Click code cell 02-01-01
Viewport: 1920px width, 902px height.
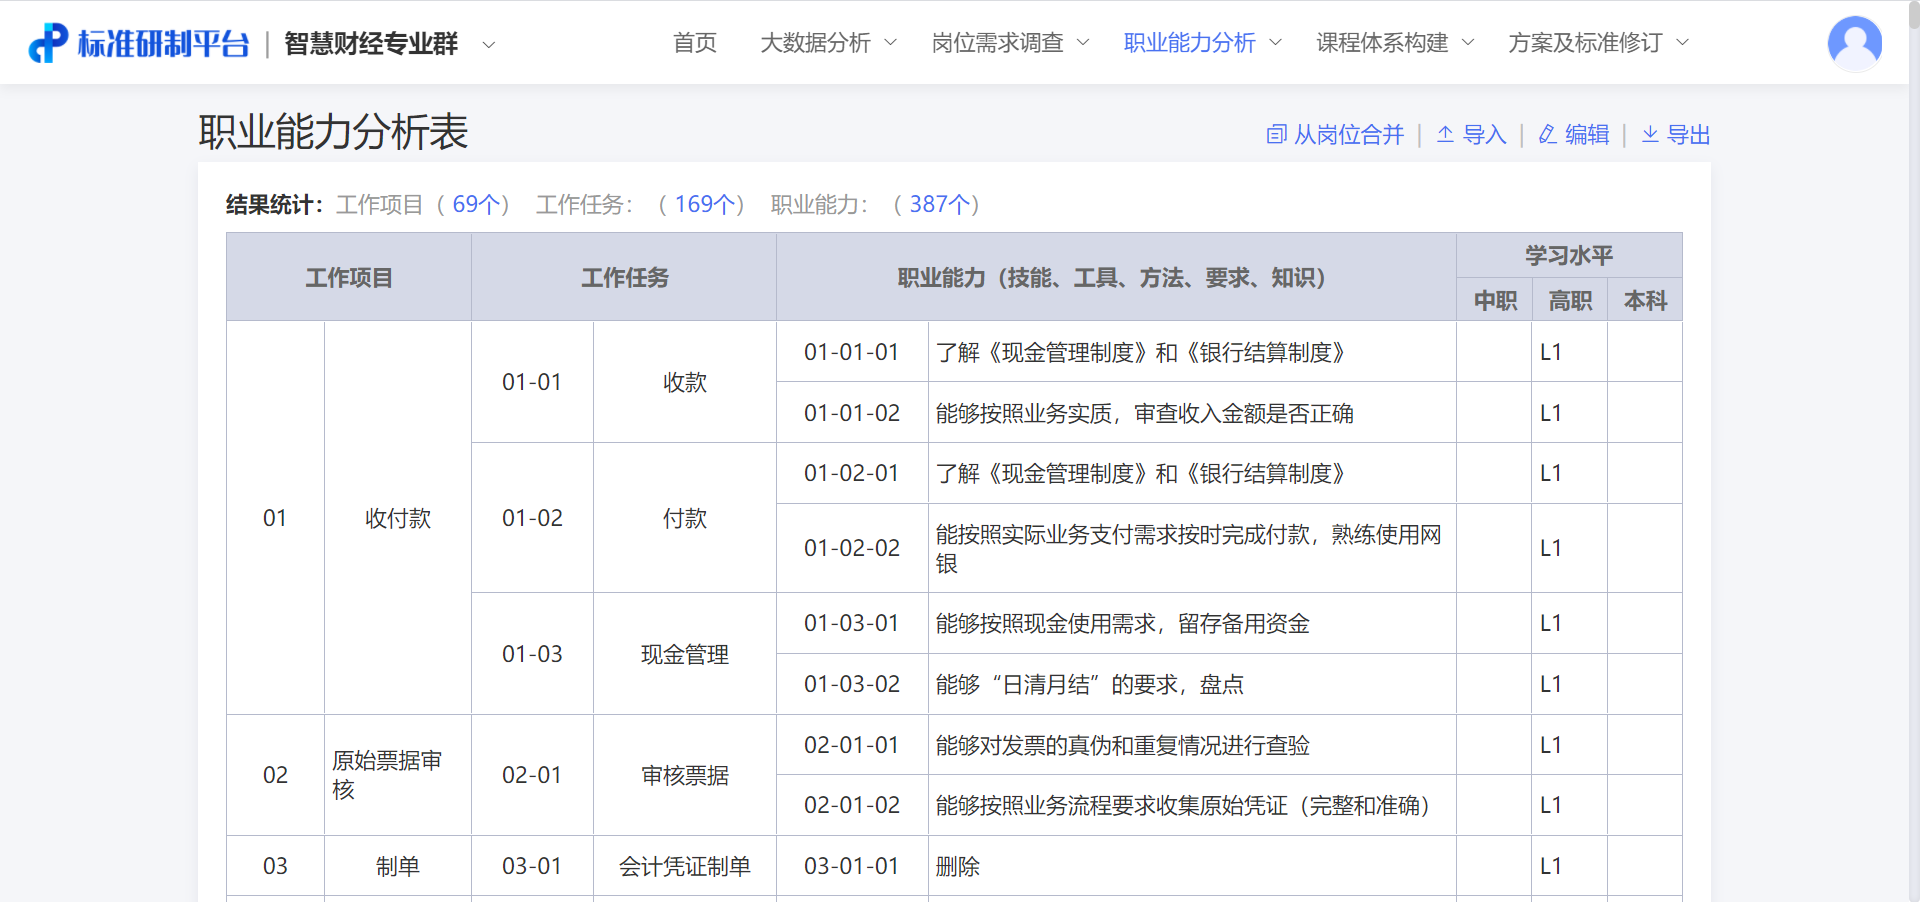pyautogui.click(x=852, y=745)
